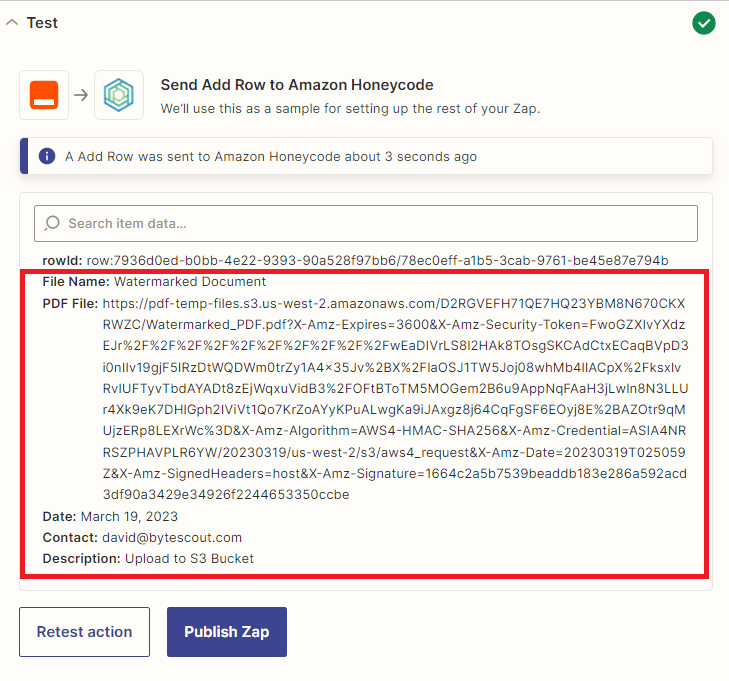Click the 'Add Row was sent' notification banner
729x681 pixels.
coord(270,157)
